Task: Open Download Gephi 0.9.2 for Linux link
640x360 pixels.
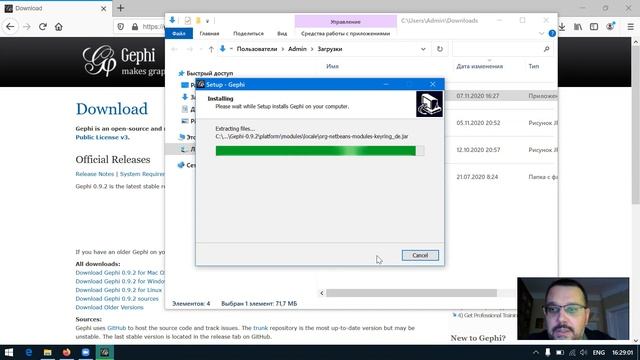Action: (x=118, y=290)
